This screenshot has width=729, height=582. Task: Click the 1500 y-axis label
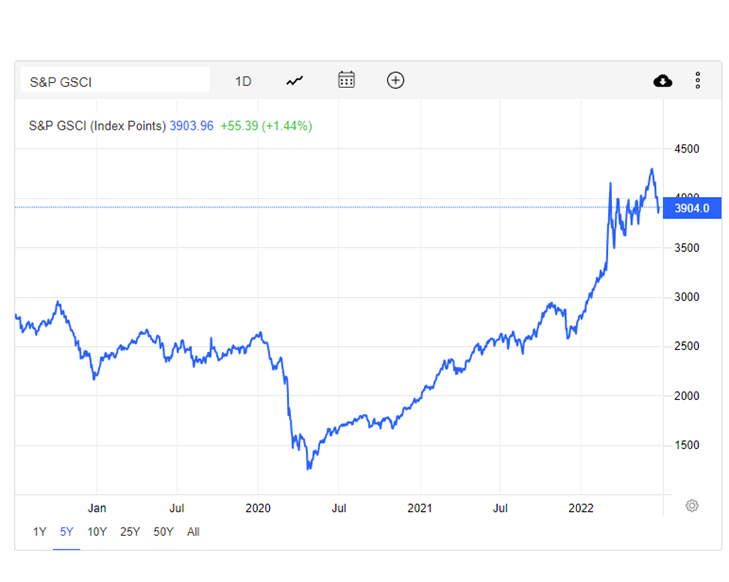[x=687, y=445]
